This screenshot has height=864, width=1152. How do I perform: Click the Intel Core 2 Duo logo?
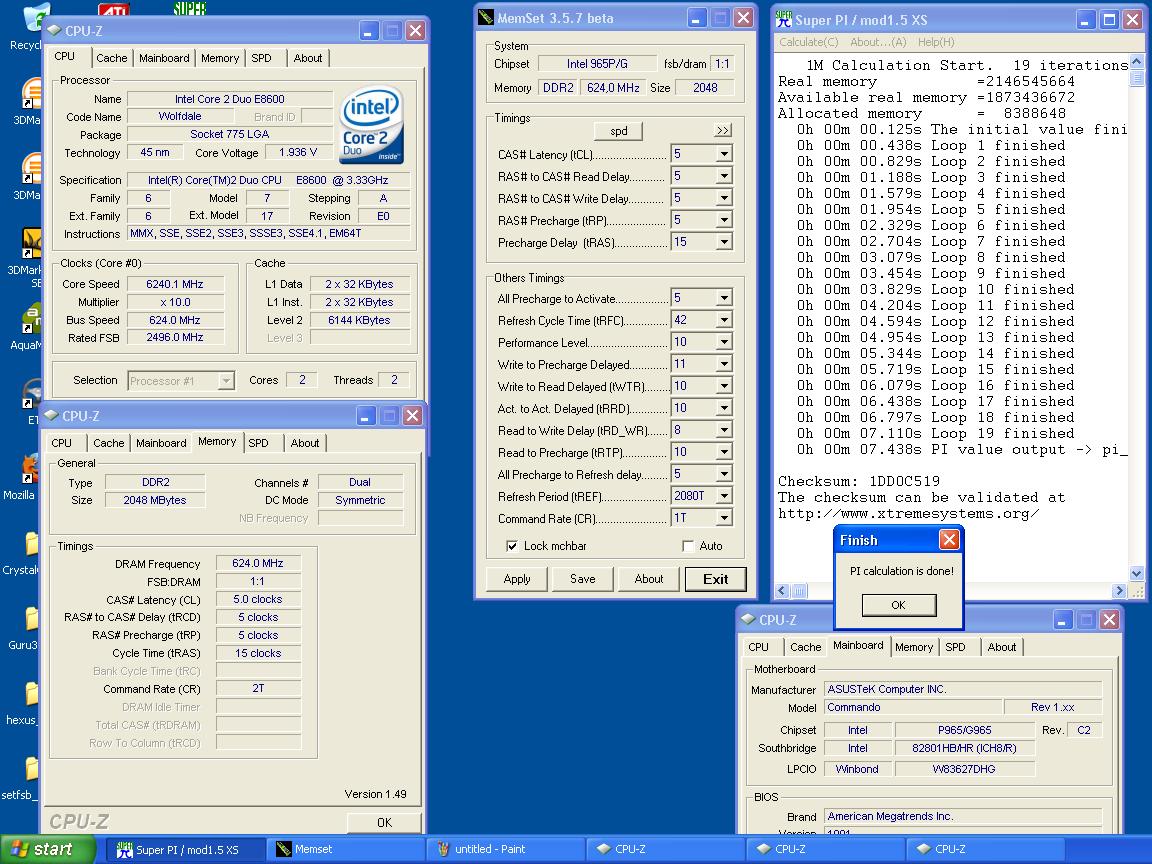tap(372, 125)
